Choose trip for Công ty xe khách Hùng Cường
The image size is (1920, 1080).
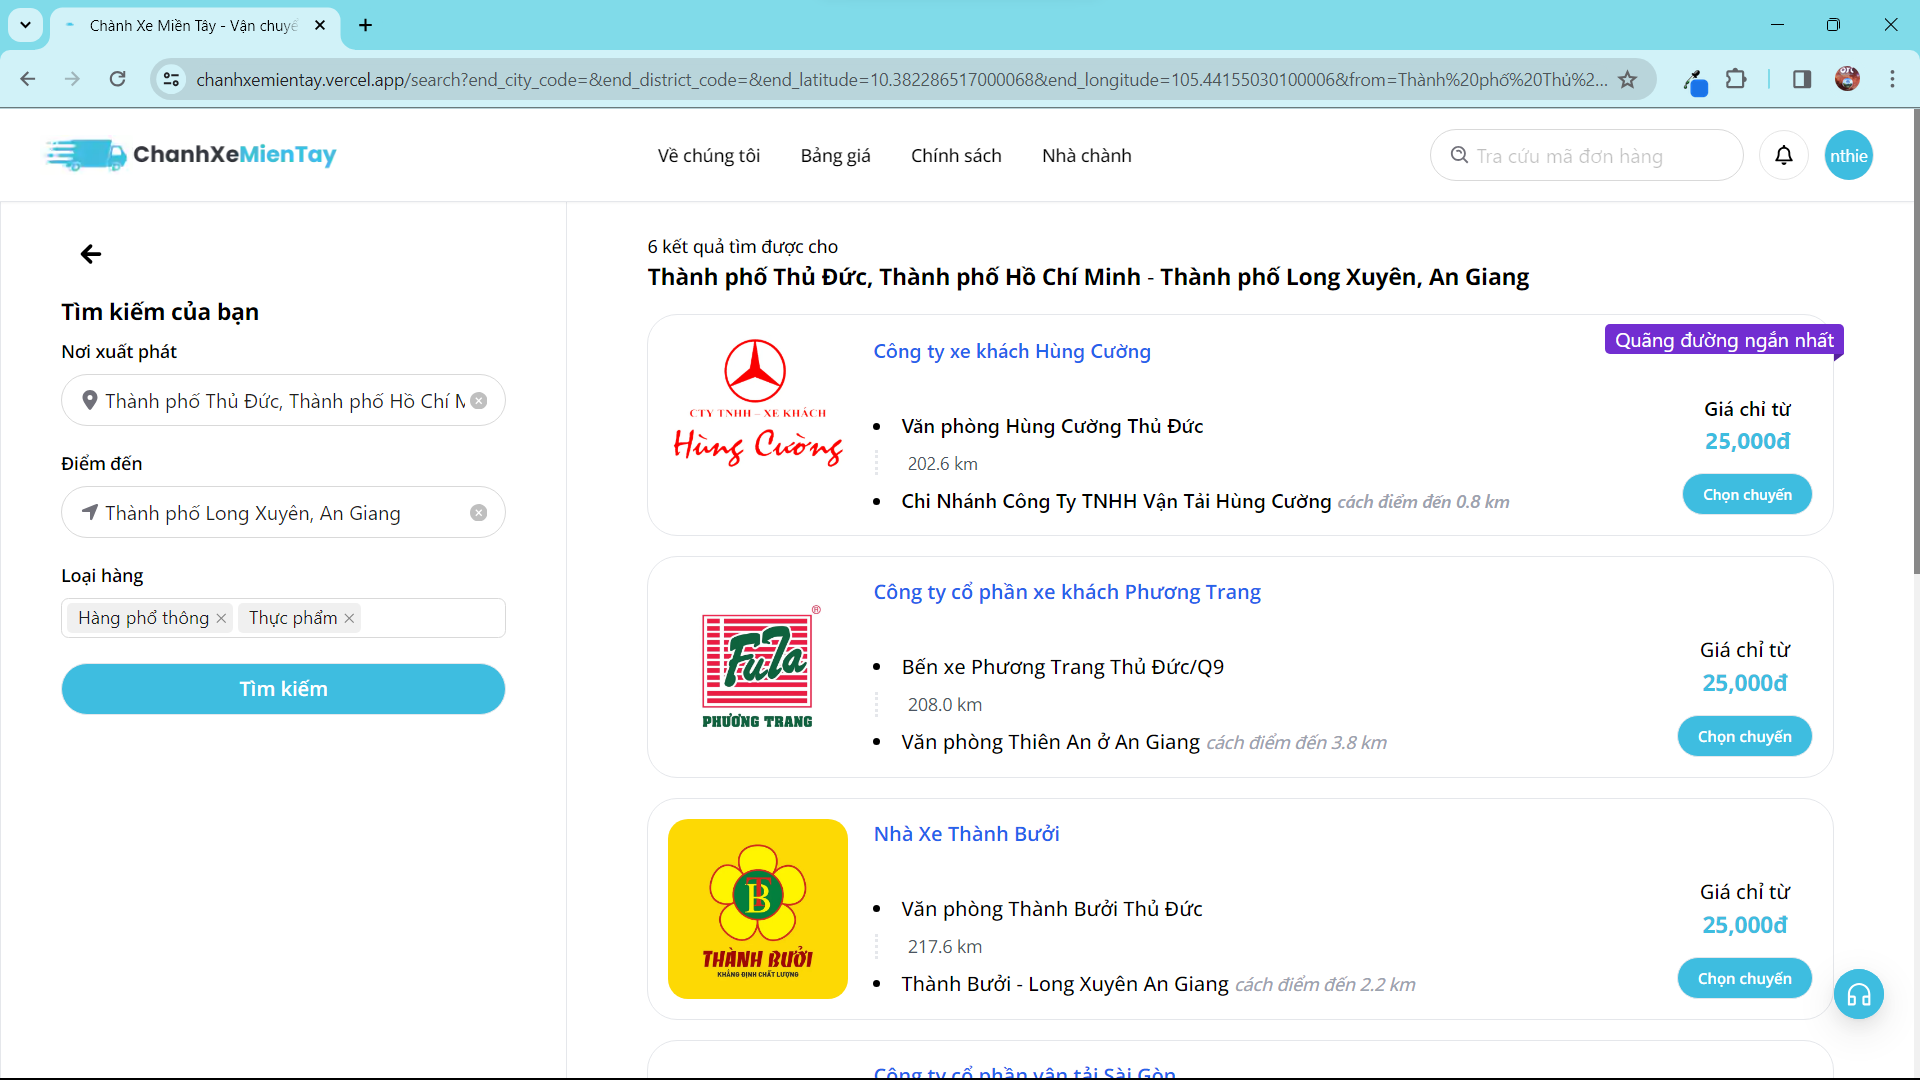click(x=1747, y=494)
